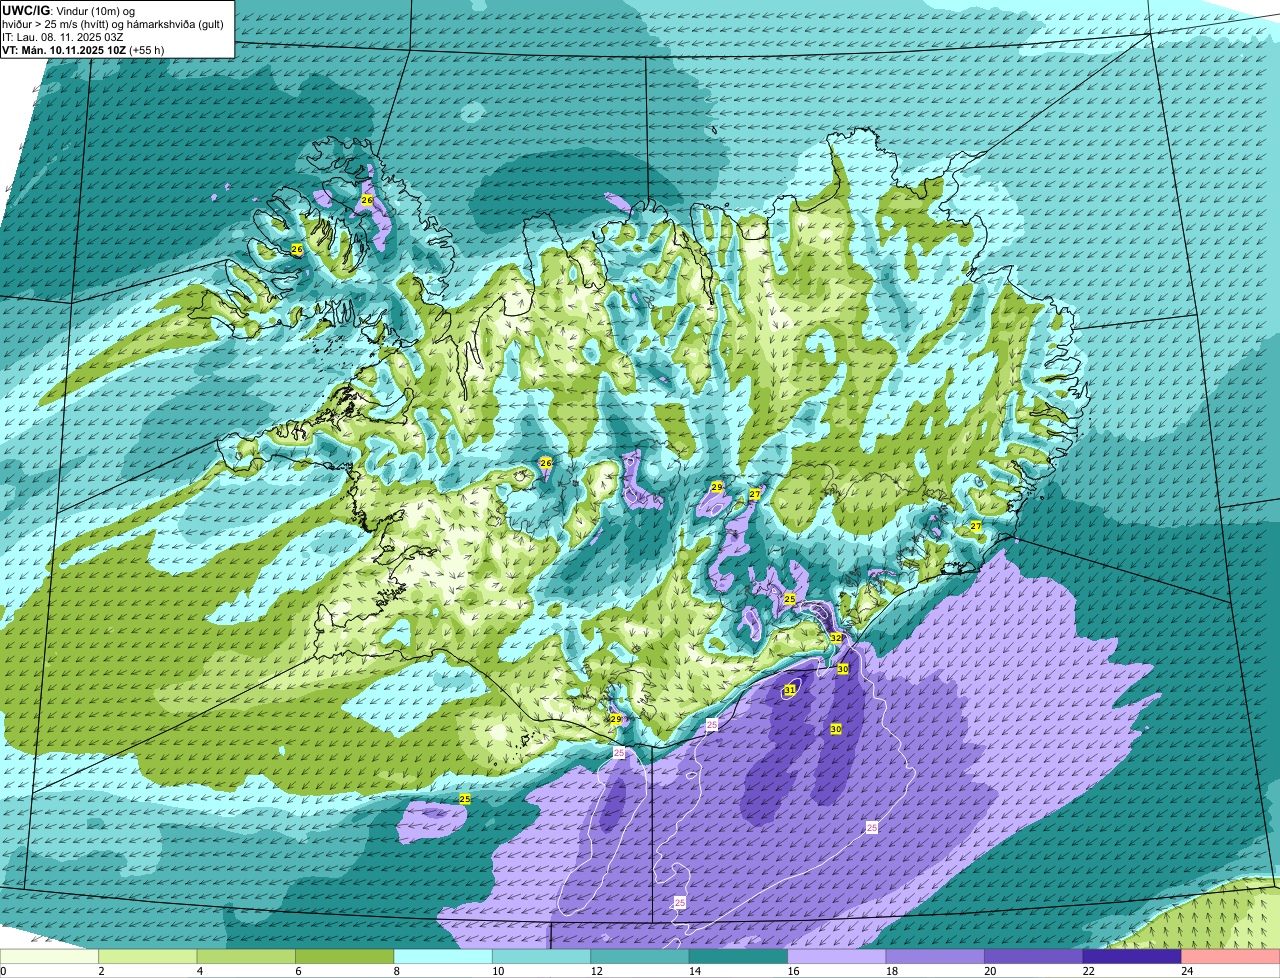1280x978 pixels.
Task: Click the pale cream 0–2 m/s legend swatch
Action: pyautogui.click(x=50, y=956)
